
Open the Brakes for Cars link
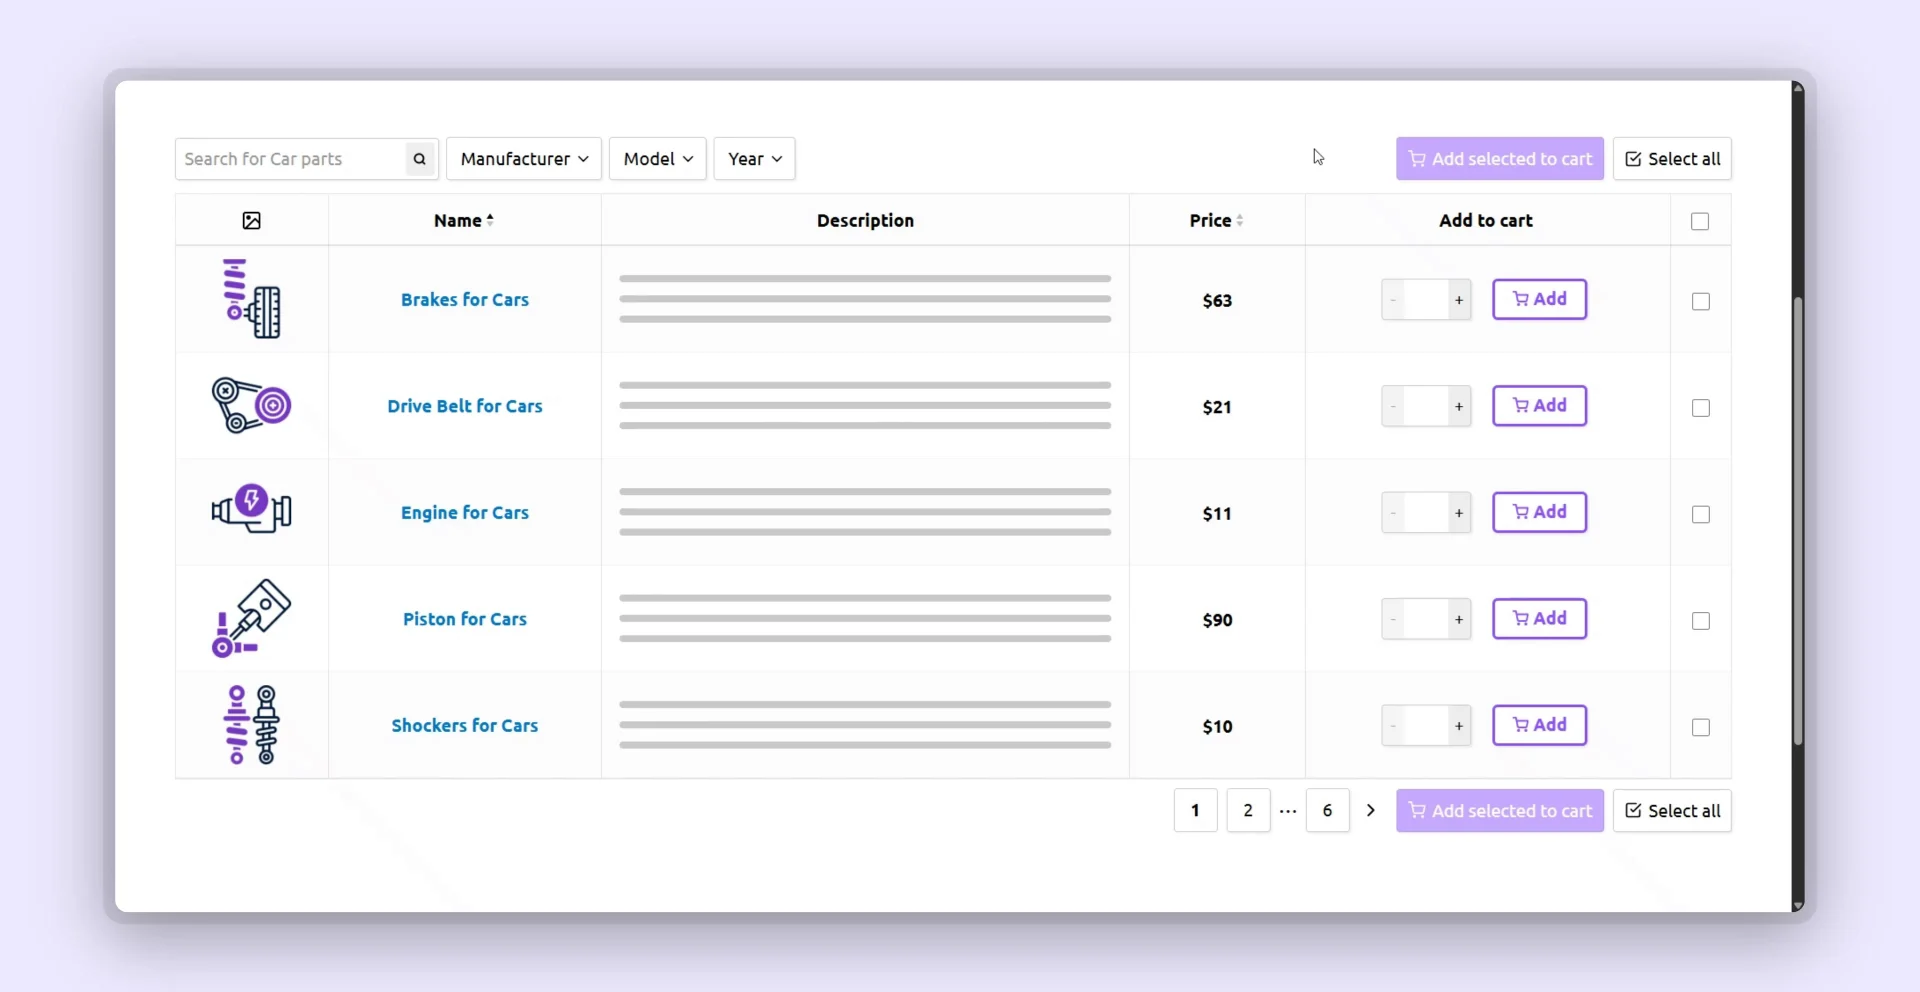pos(465,300)
